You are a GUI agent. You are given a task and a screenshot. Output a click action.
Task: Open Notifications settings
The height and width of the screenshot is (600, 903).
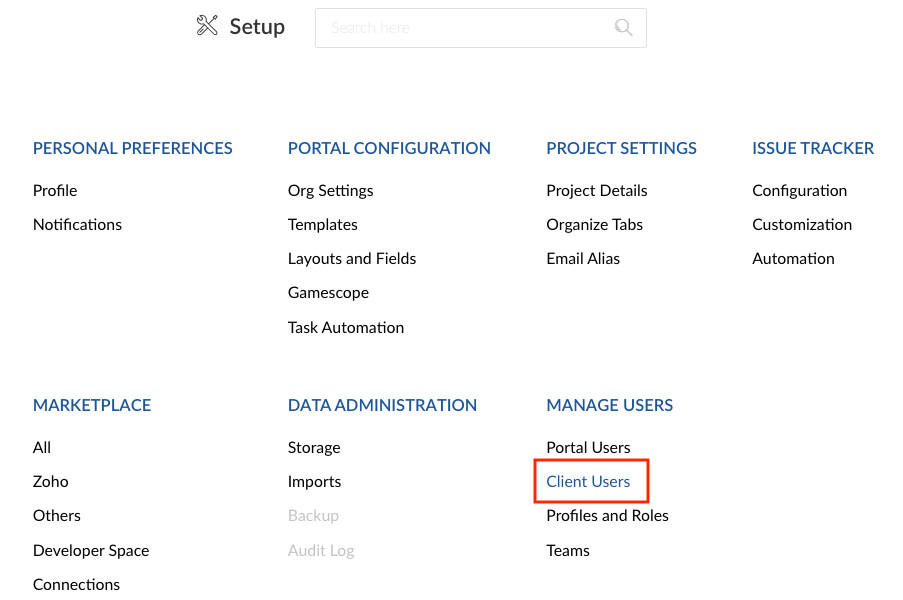(x=77, y=224)
